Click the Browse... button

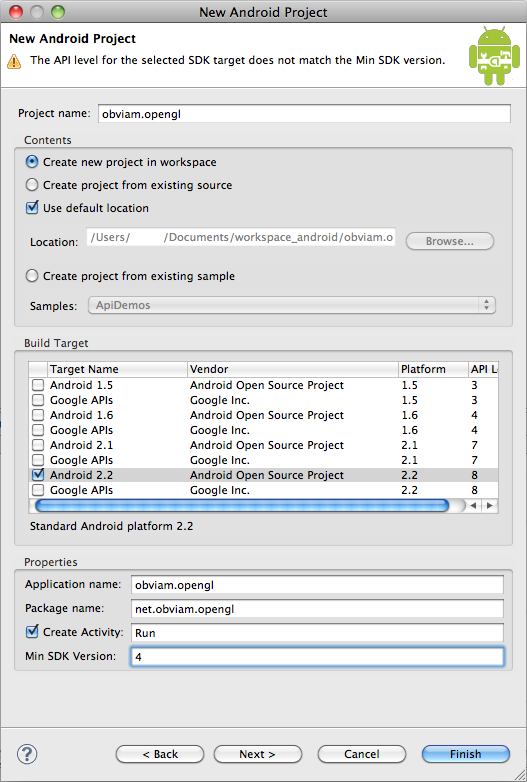[450, 241]
